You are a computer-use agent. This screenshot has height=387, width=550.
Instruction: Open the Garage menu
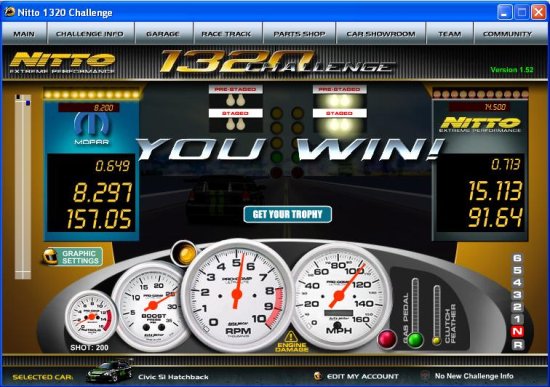coord(163,34)
